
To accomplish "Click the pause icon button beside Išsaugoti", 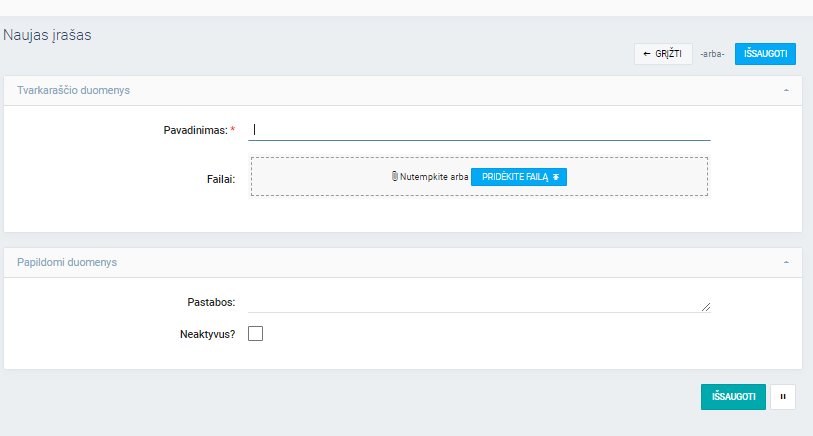I will tap(783, 397).
